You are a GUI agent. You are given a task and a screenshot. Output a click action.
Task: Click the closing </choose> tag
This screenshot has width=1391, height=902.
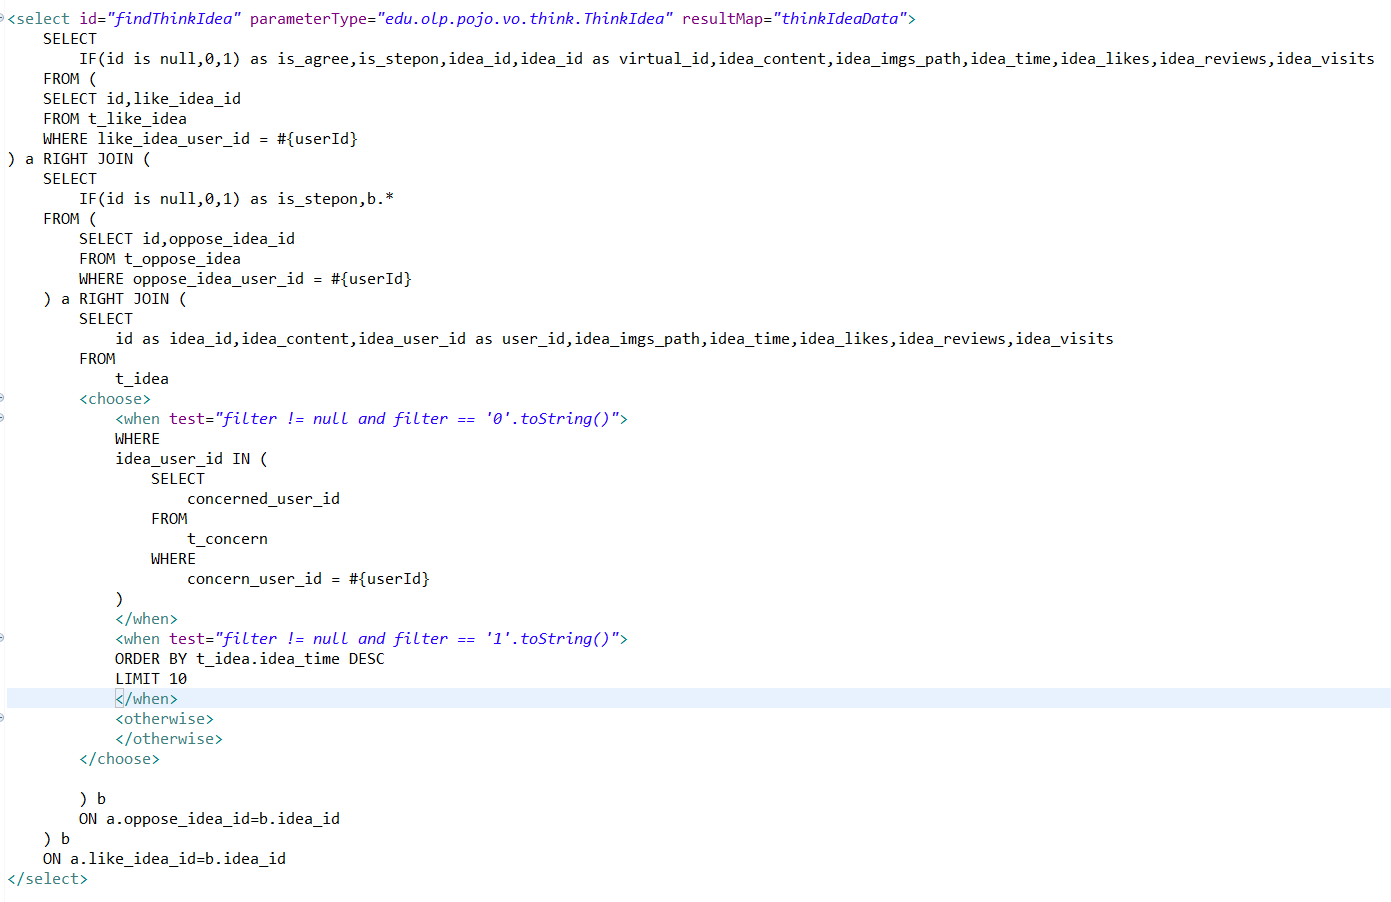click(118, 758)
